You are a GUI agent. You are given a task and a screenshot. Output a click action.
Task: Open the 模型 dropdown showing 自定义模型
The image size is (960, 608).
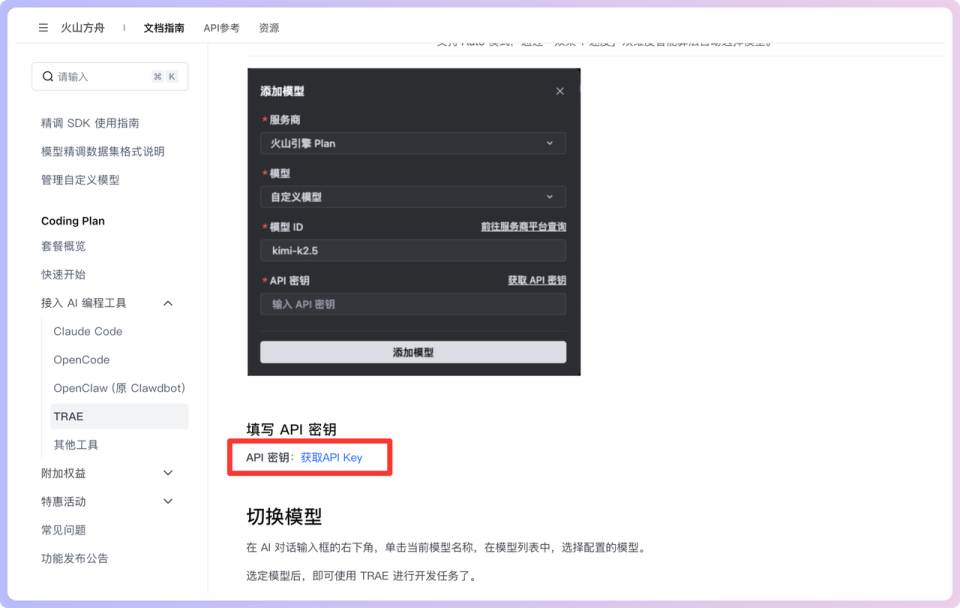[412, 196]
